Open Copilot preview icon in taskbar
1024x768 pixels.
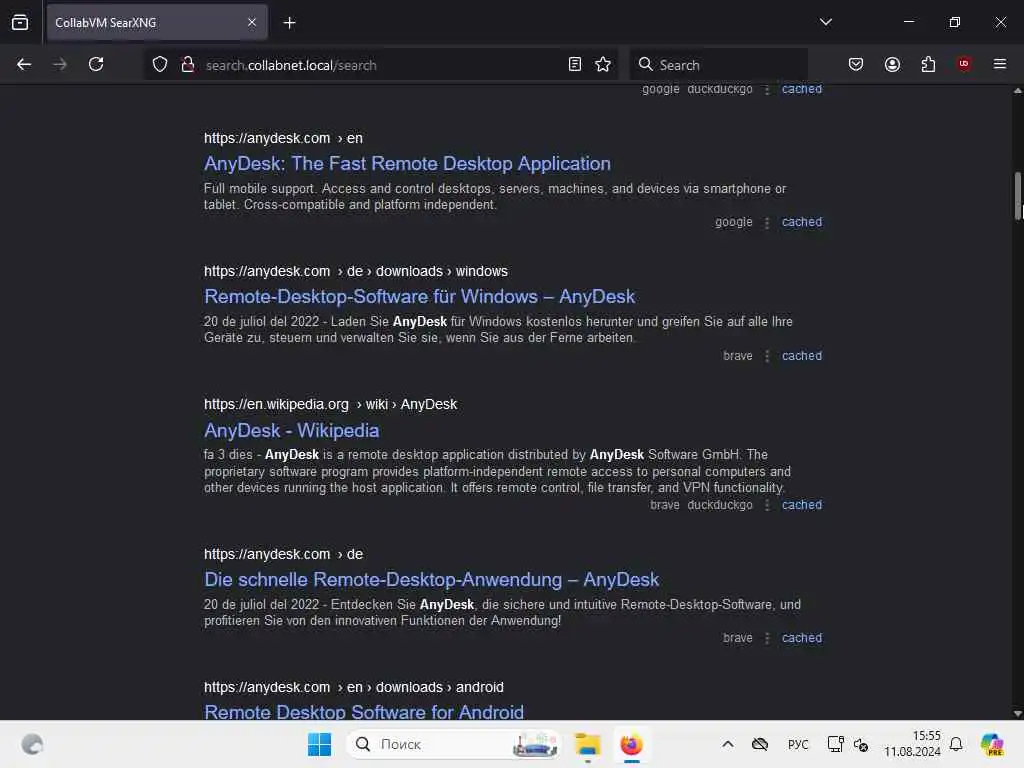[x=992, y=744]
